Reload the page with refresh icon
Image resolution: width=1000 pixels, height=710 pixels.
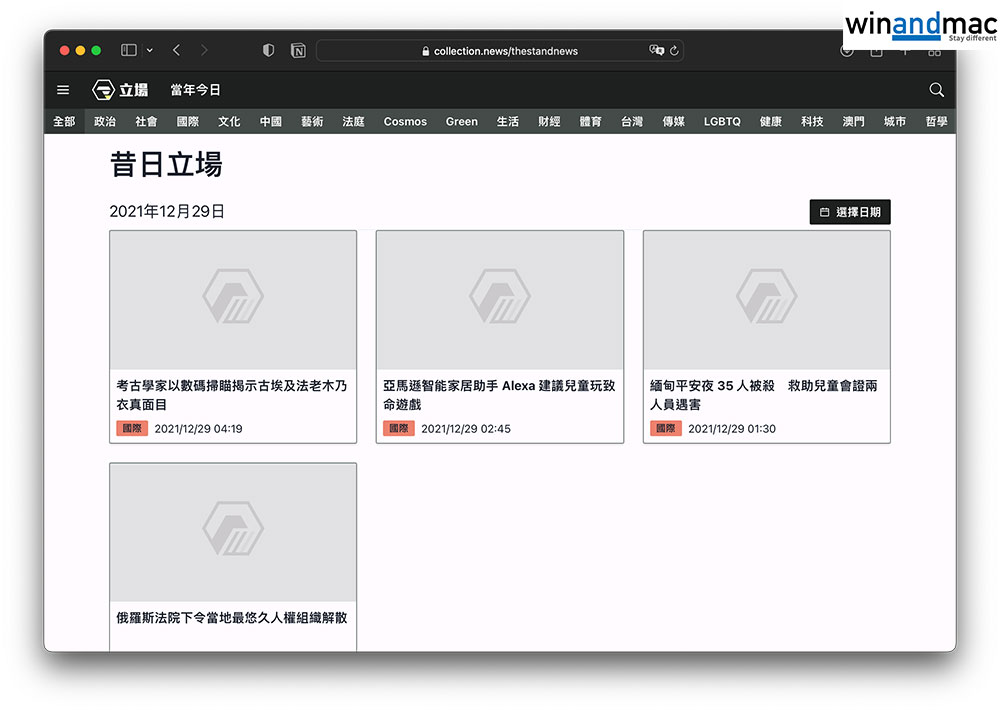point(675,50)
